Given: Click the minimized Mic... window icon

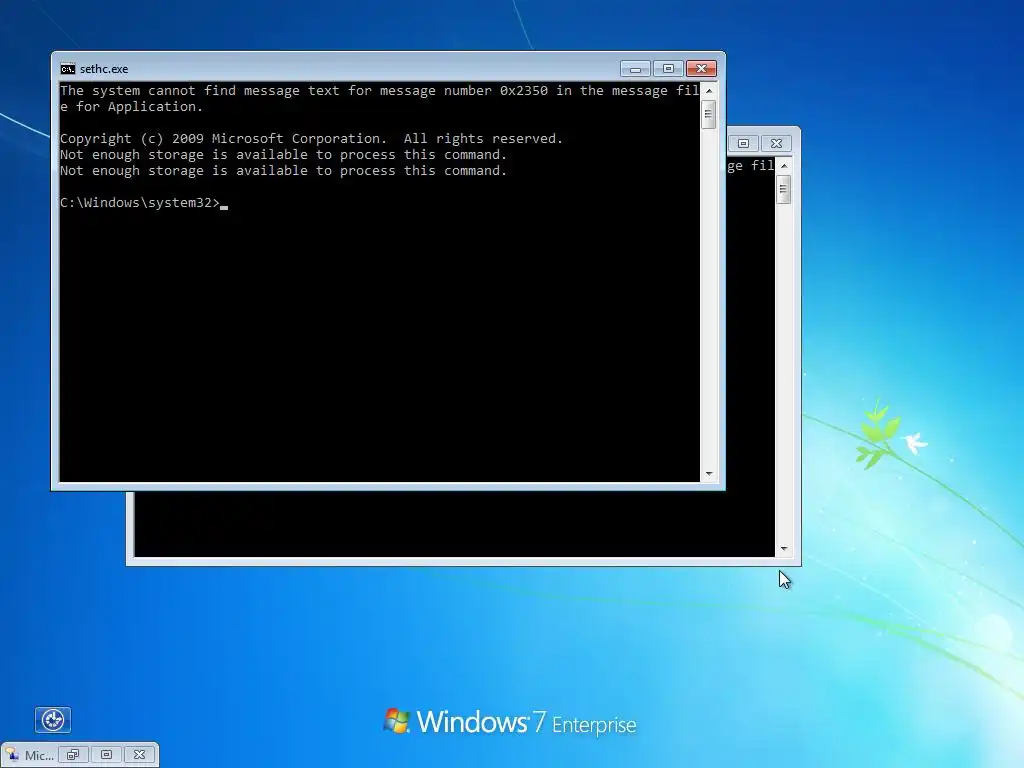Looking at the screenshot, I should point(12,755).
